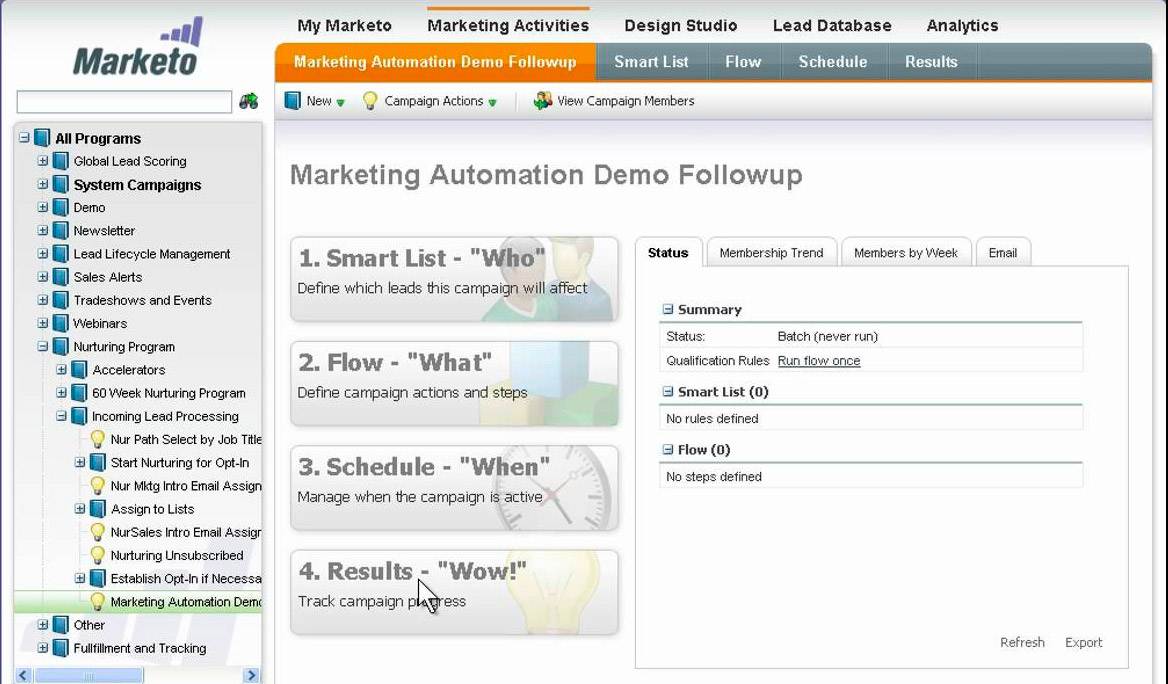Switch to the Analytics tab
Image resolution: width=1168 pixels, height=684 pixels.
(962, 25)
